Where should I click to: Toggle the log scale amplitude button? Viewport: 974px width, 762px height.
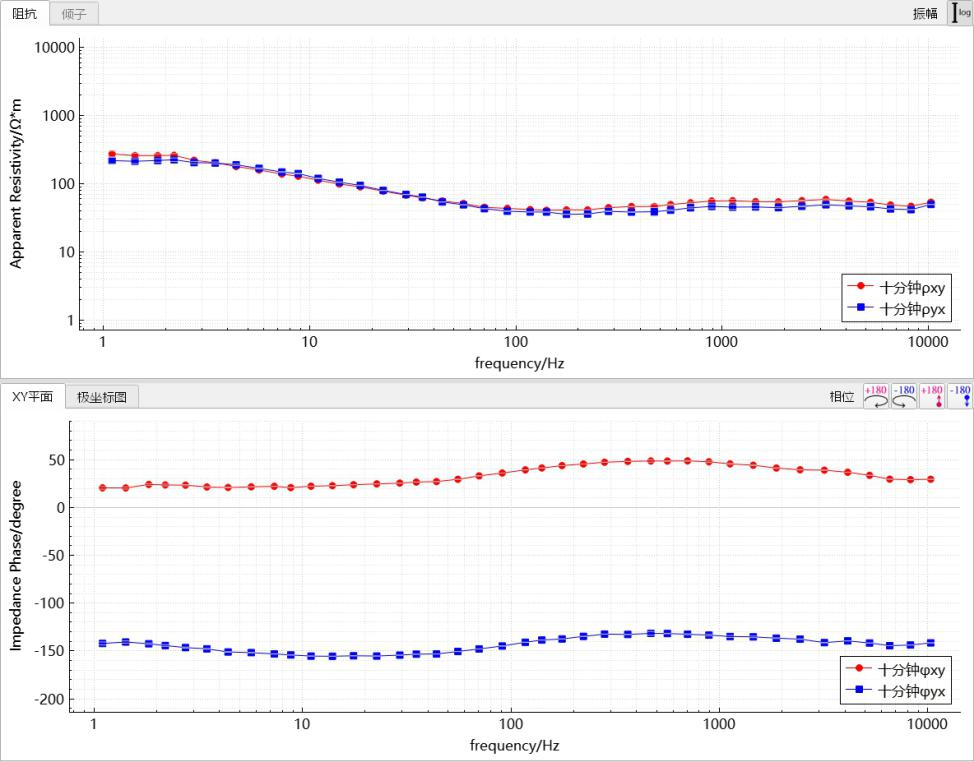(960, 12)
